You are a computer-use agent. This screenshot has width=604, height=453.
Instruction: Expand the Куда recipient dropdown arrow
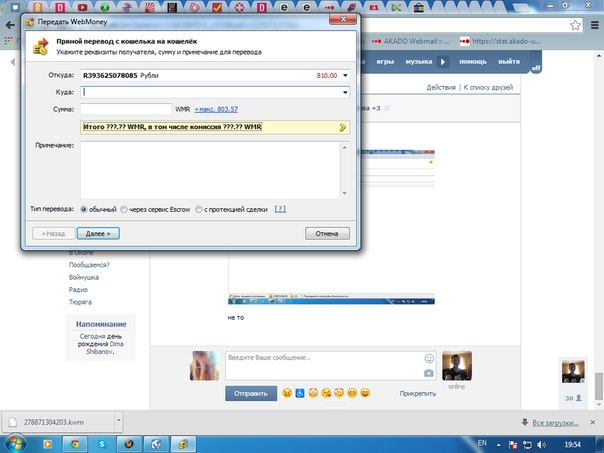point(345,92)
